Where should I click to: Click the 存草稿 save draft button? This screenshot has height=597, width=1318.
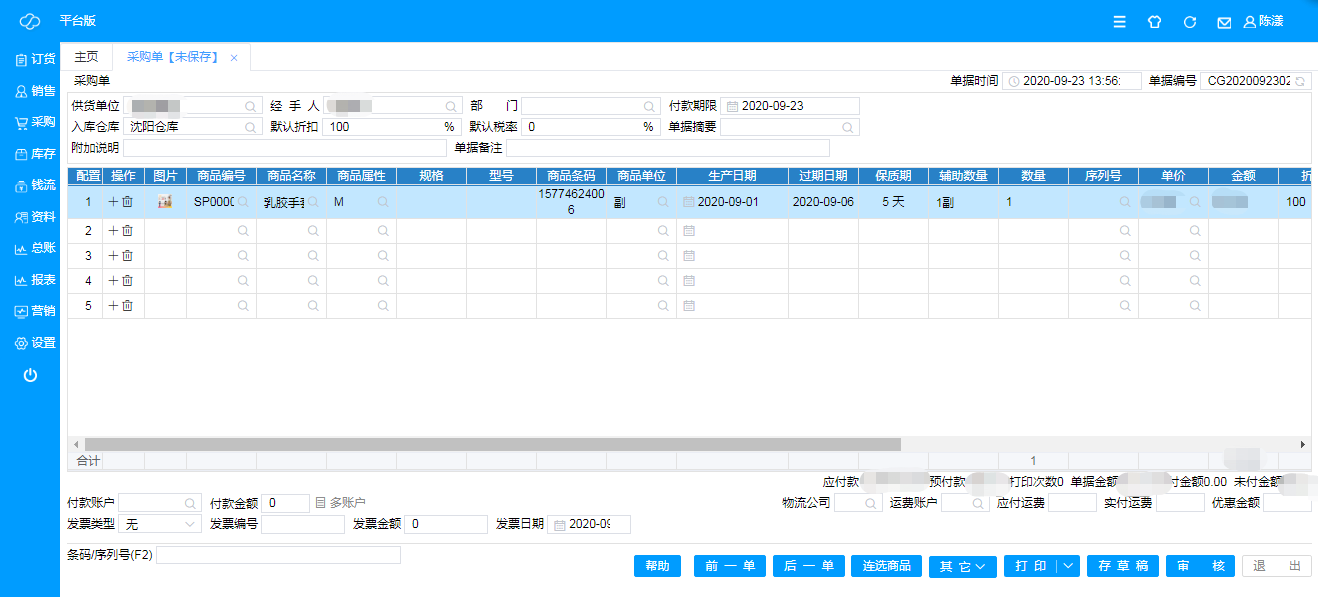[x=1123, y=566]
